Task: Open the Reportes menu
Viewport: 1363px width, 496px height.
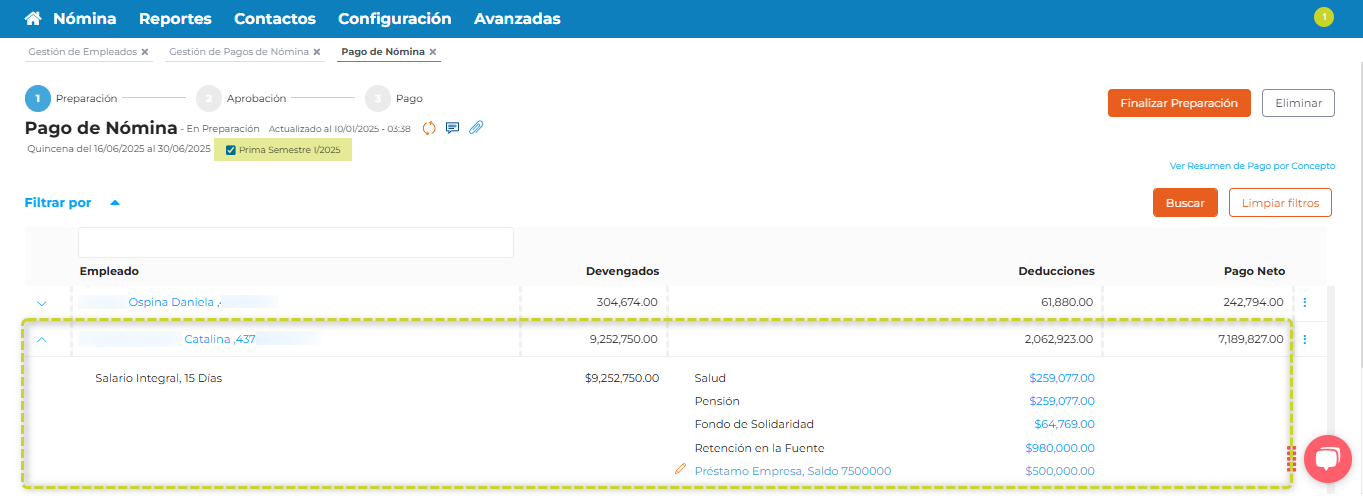Action: click(175, 19)
